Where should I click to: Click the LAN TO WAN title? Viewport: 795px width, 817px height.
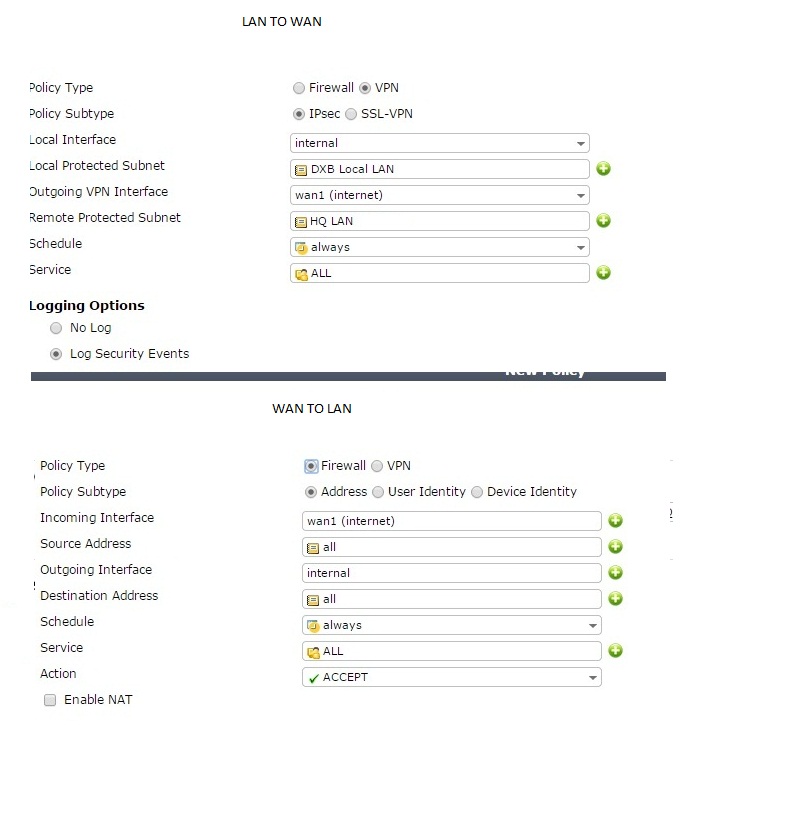tap(282, 22)
